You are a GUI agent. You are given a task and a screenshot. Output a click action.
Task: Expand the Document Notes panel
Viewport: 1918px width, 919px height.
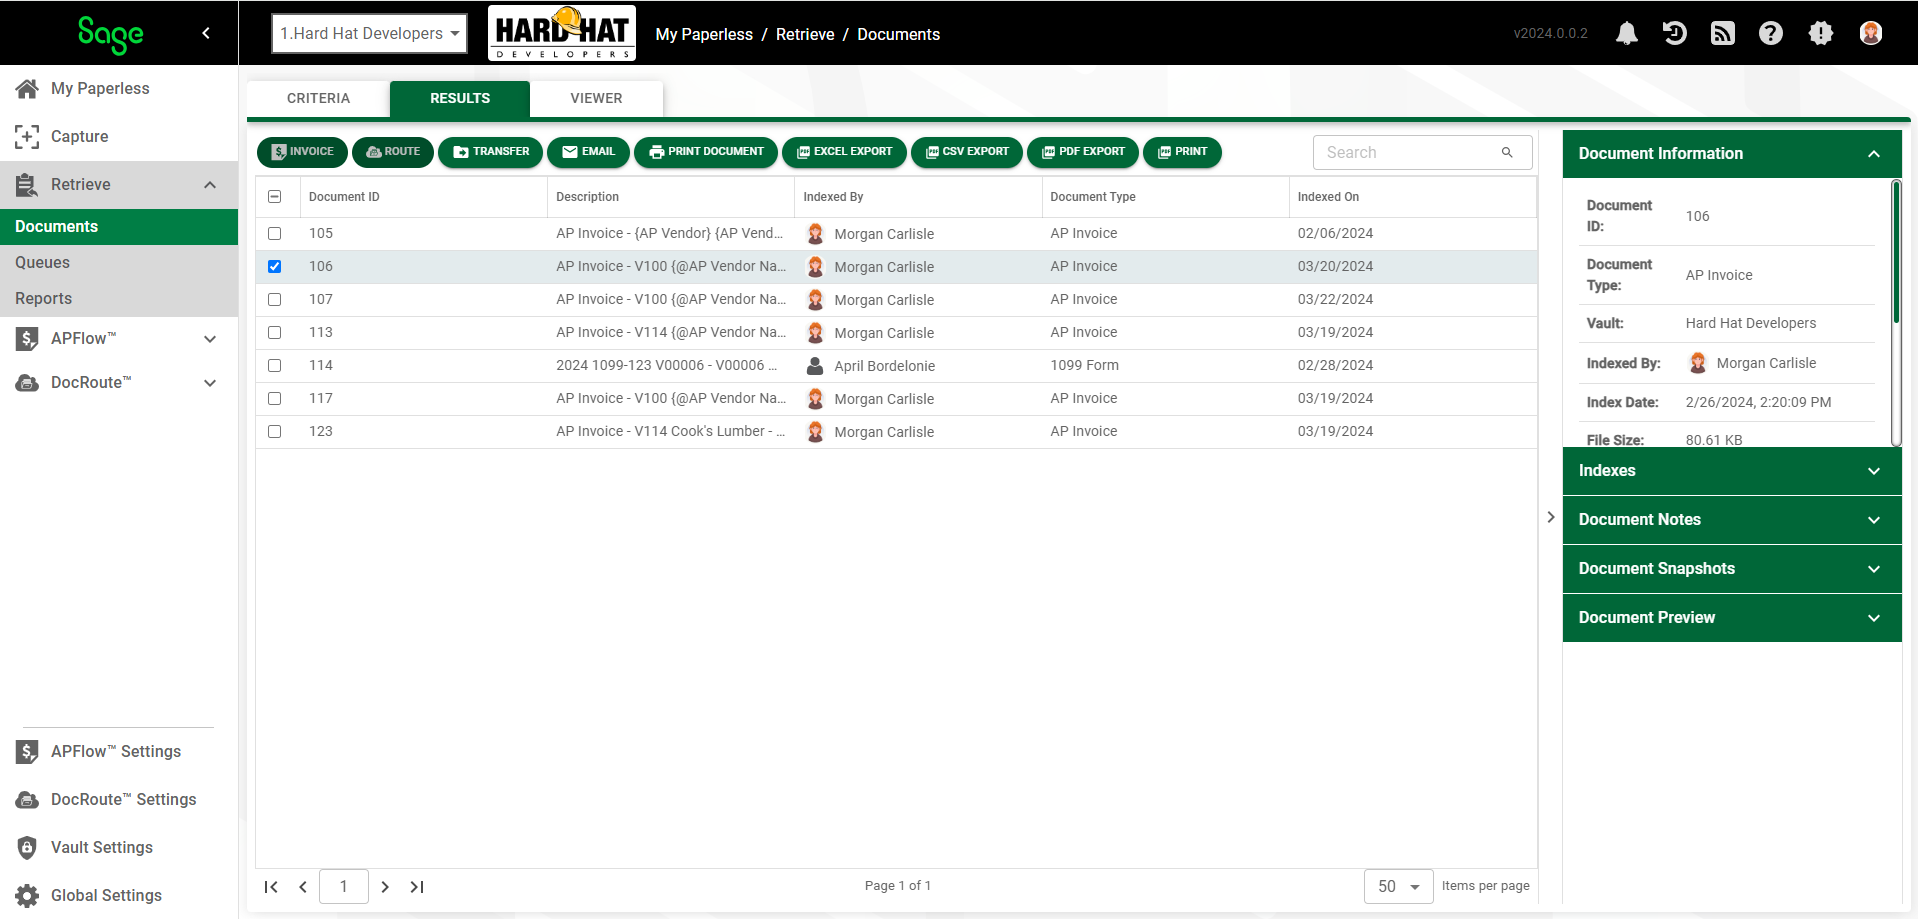pos(1732,520)
